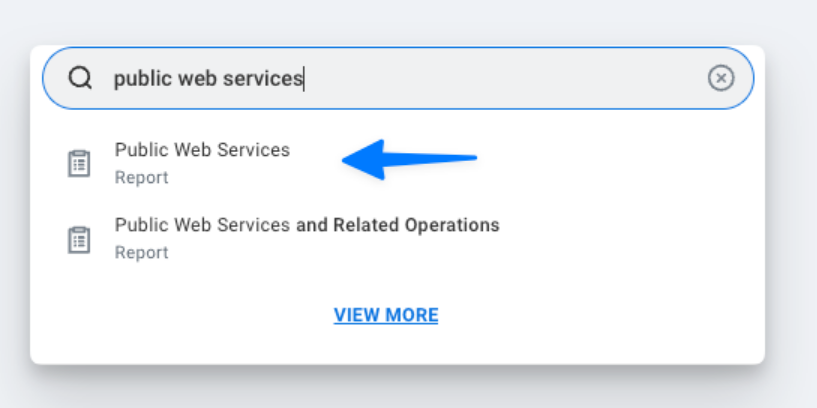Click the bold "and Related Operations" text

pos(398,225)
